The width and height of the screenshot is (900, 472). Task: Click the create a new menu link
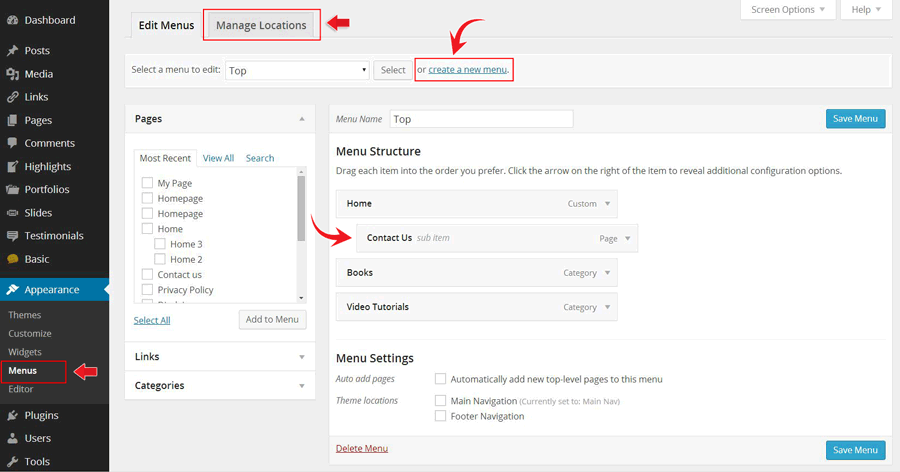(x=468, y=69)
